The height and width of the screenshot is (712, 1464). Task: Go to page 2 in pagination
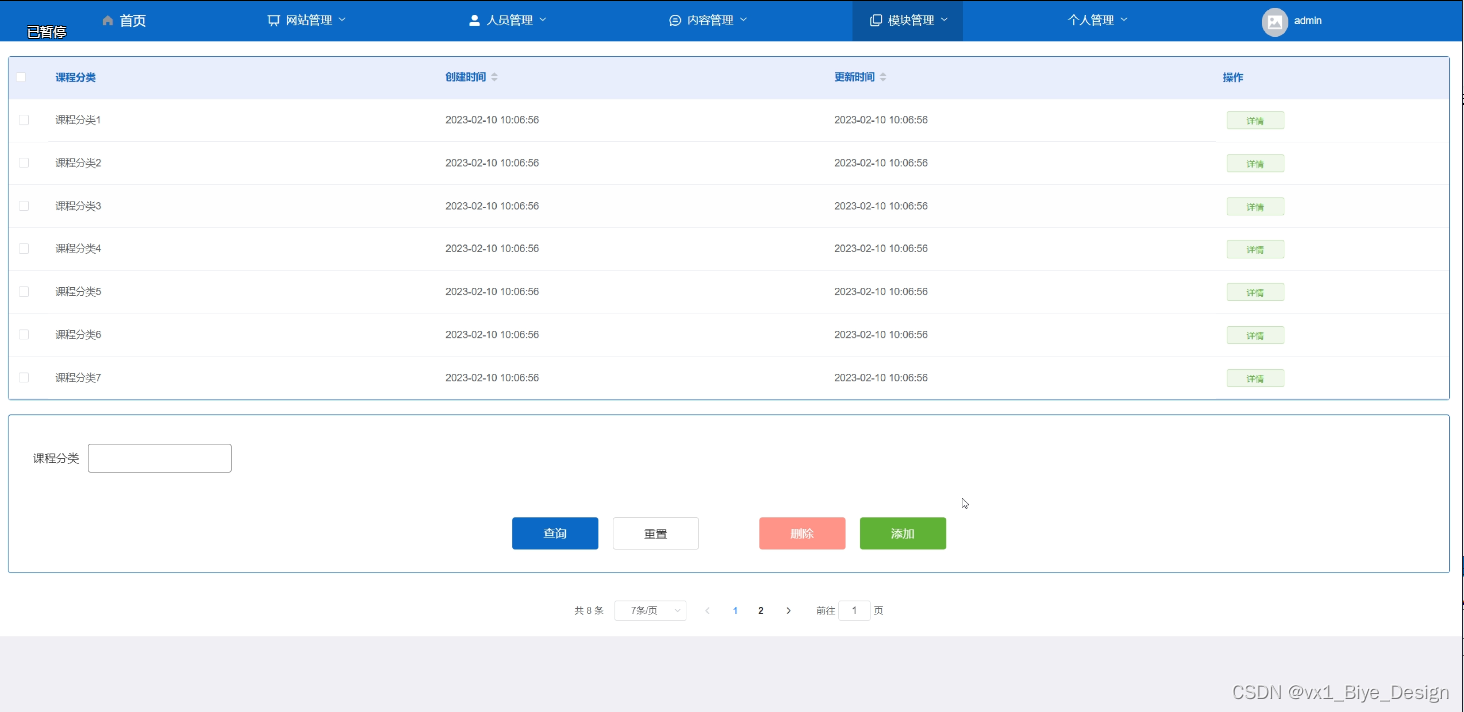[x=761, y=610]
